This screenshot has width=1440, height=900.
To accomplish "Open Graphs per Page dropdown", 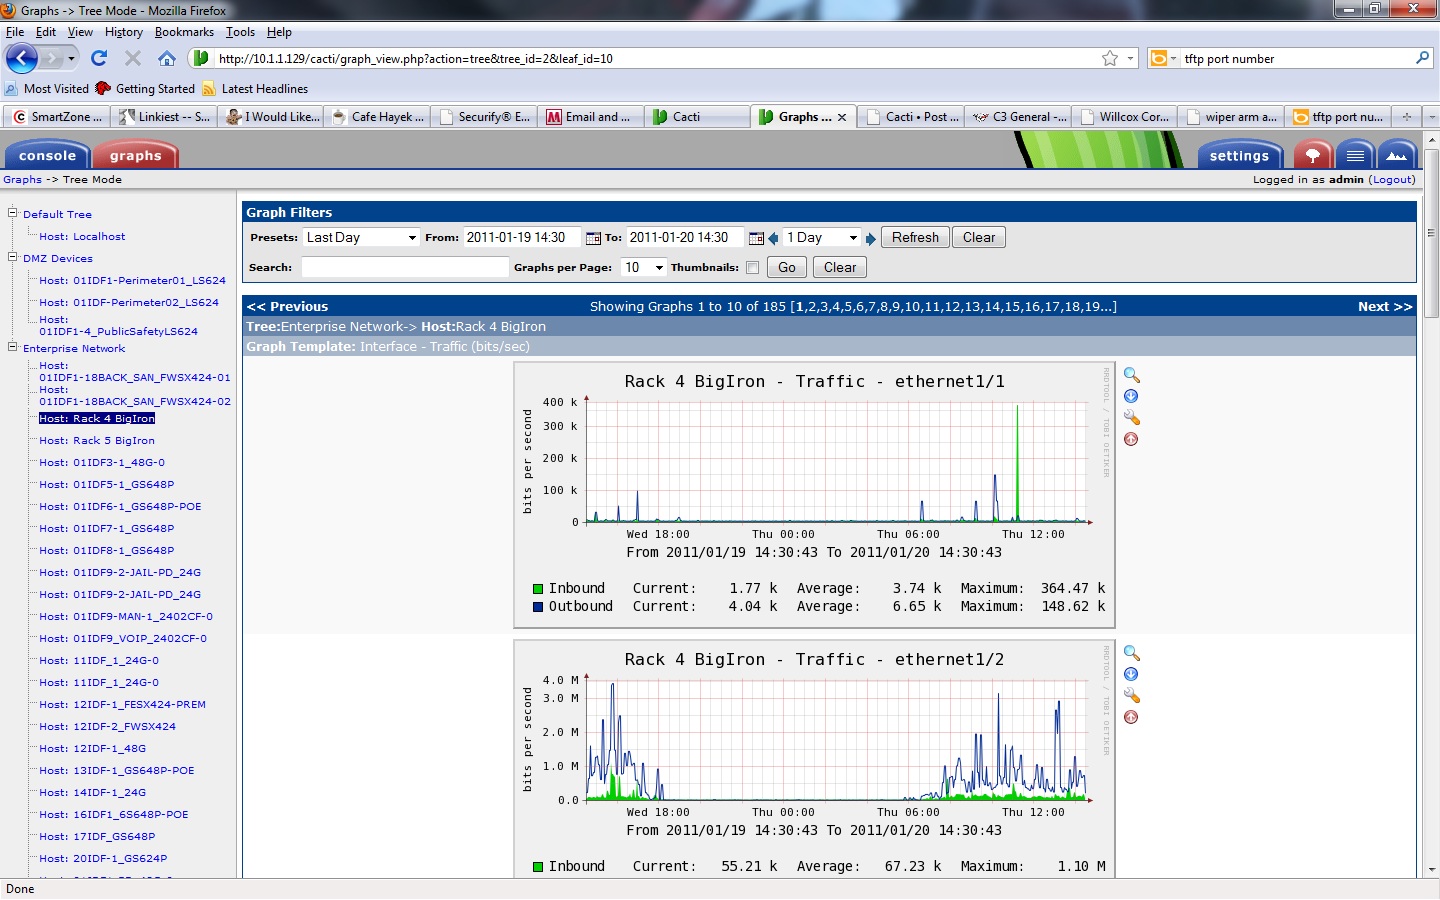I will click(644, 268).
